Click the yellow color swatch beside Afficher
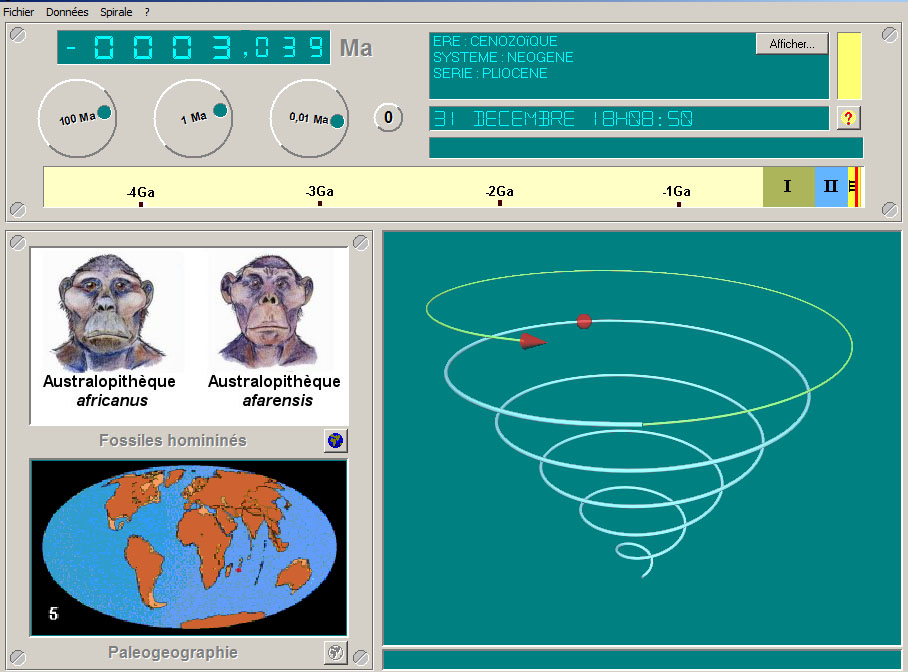 tap(848, 66)
